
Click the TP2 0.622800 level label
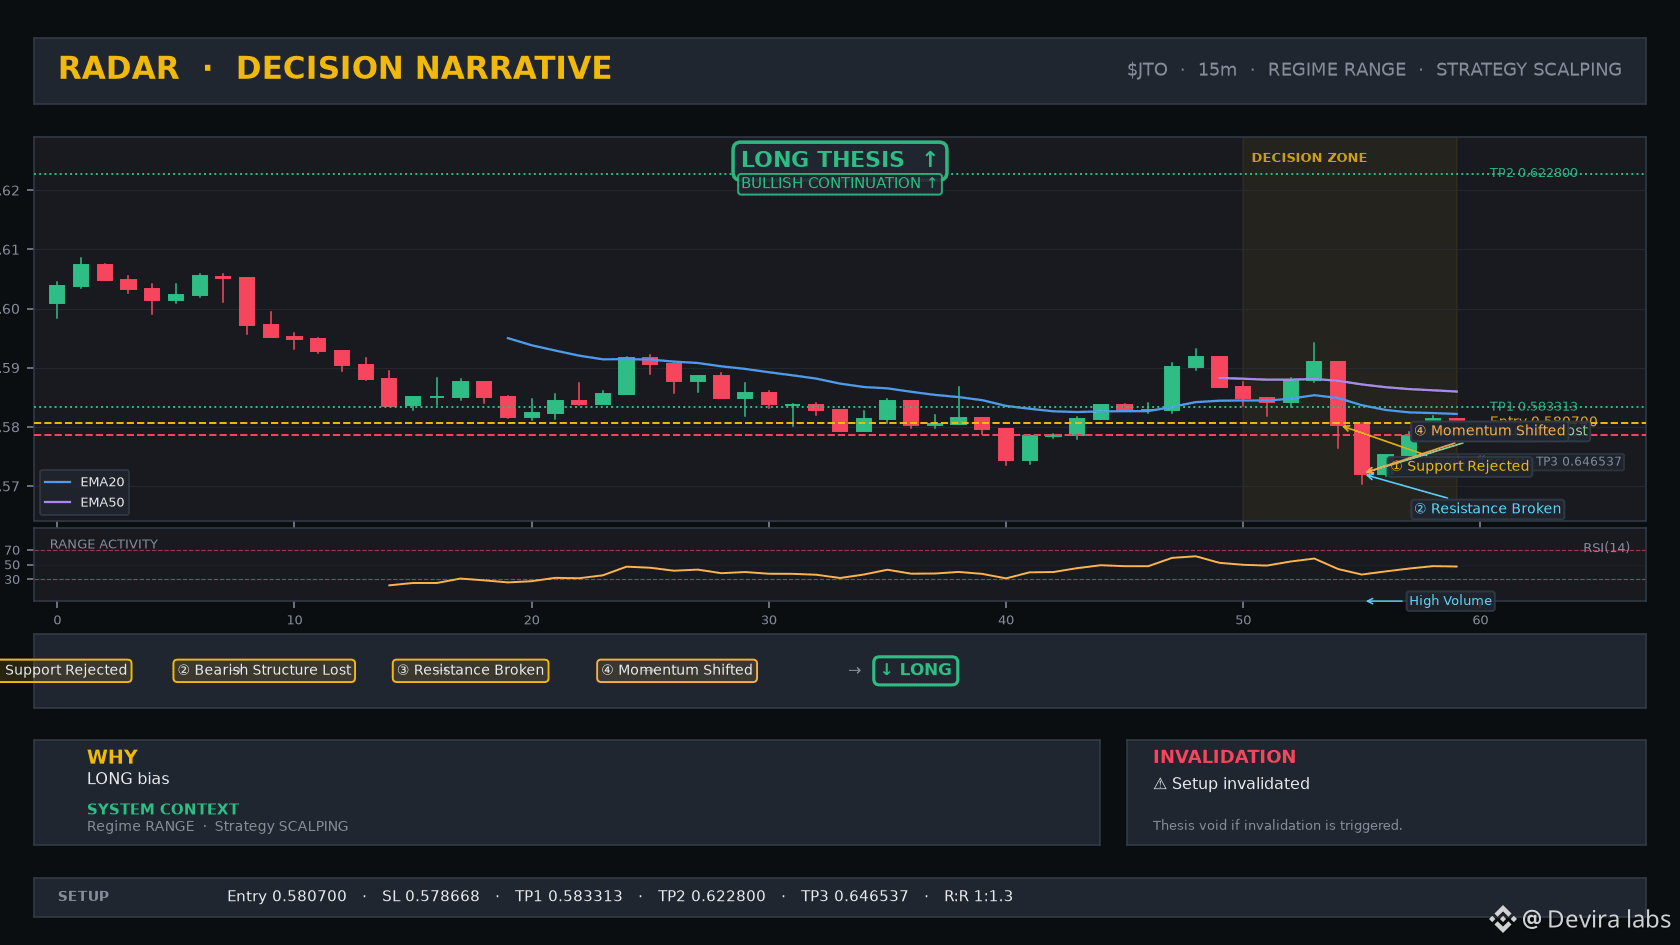point(1533,173)
